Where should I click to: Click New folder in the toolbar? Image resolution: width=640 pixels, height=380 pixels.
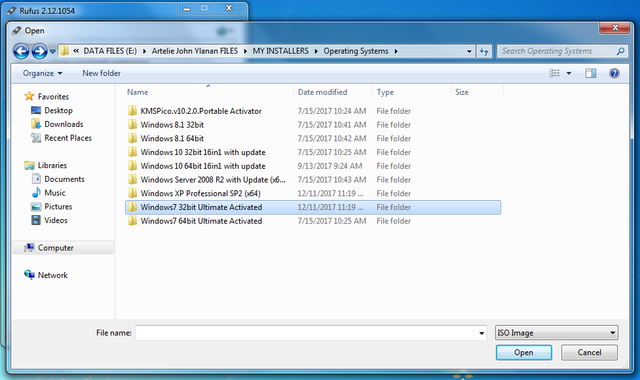tap(102, 73)
